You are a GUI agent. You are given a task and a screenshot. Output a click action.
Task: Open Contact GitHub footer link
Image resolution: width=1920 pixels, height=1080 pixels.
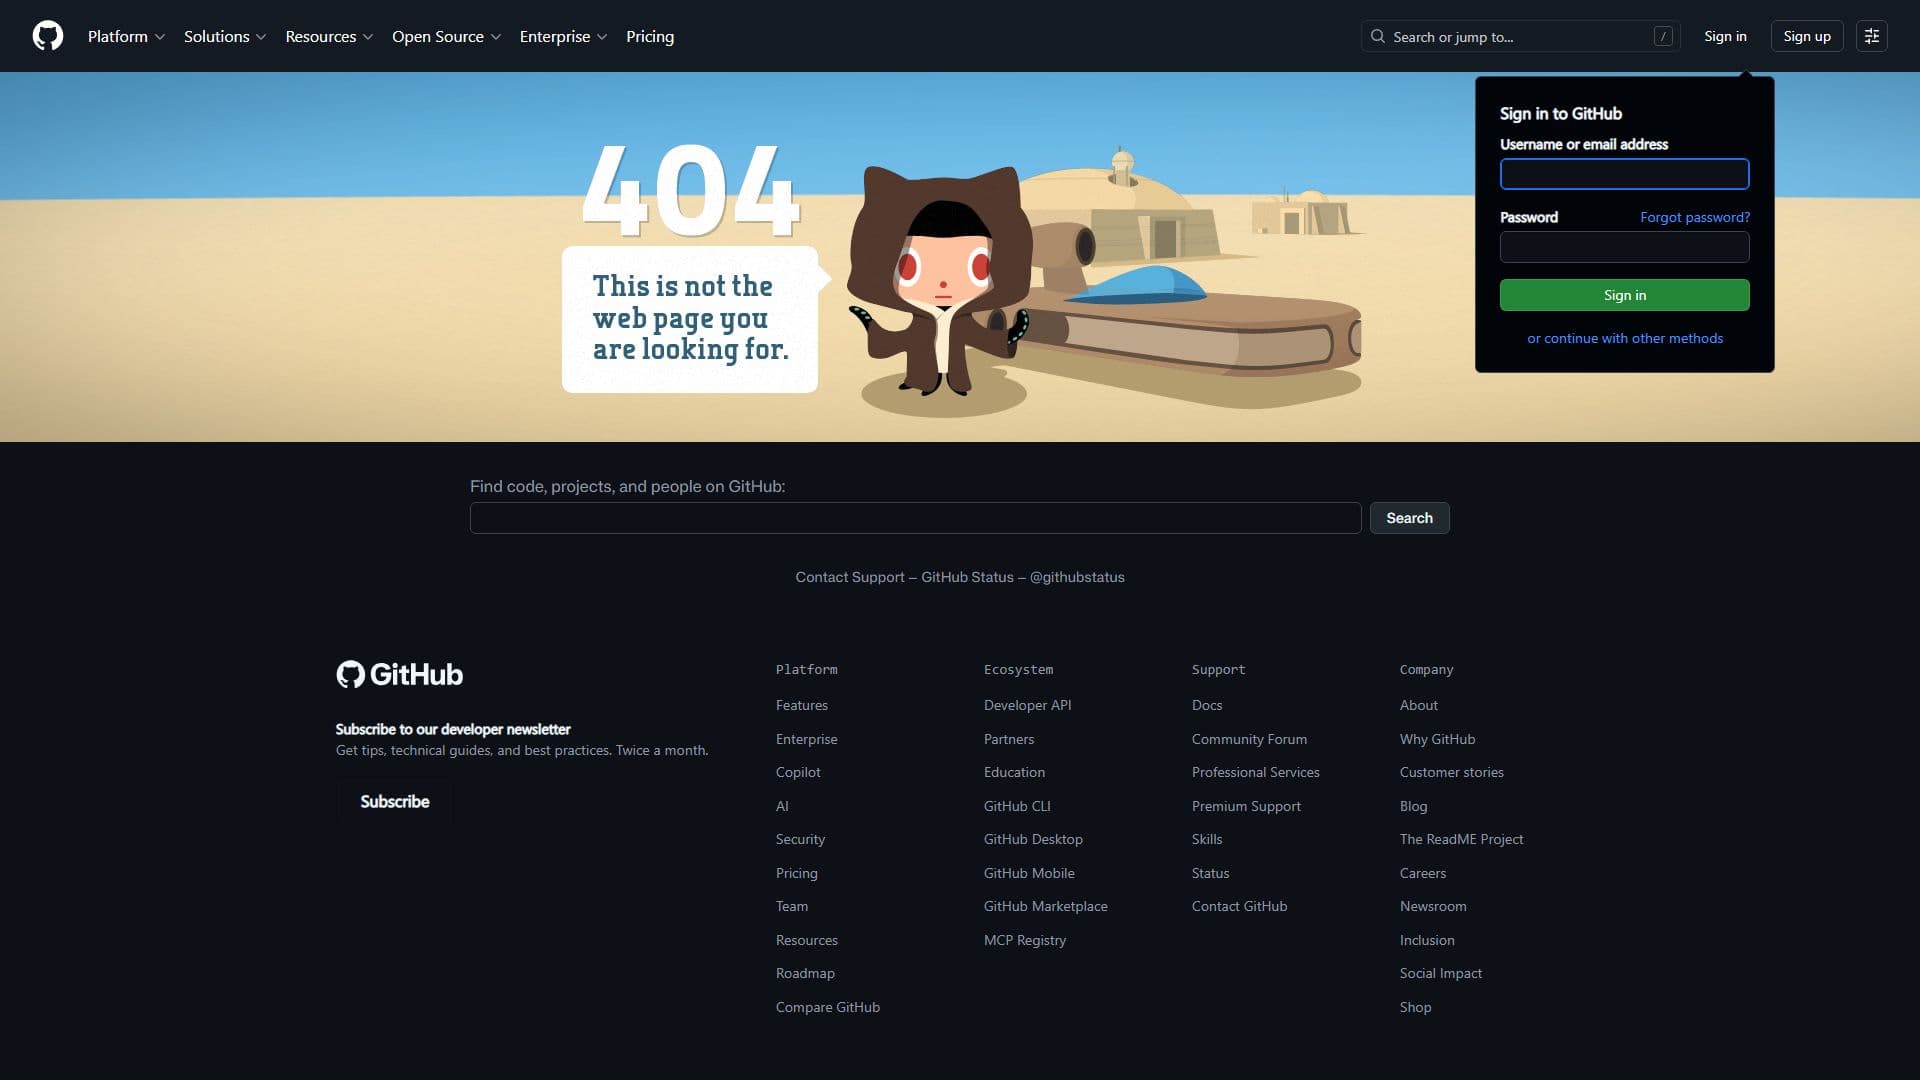[x=1239, y=906]
